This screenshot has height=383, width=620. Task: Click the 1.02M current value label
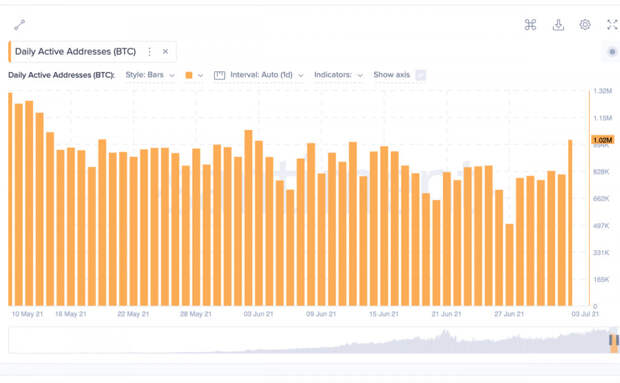click(x=603, y=140)
